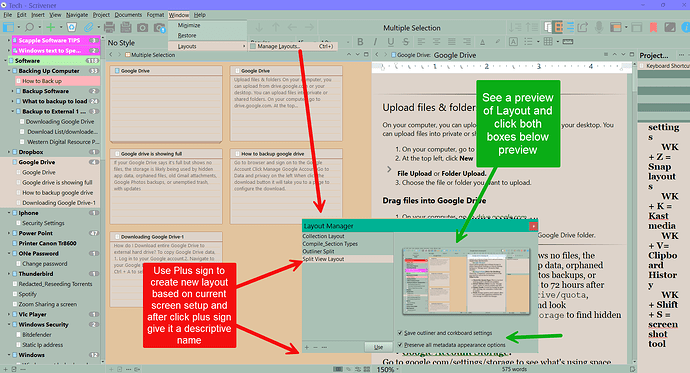The height and width of the screenshot is (373, 690).
Task: Click the paperclip attachment icon
Action: 89,27
